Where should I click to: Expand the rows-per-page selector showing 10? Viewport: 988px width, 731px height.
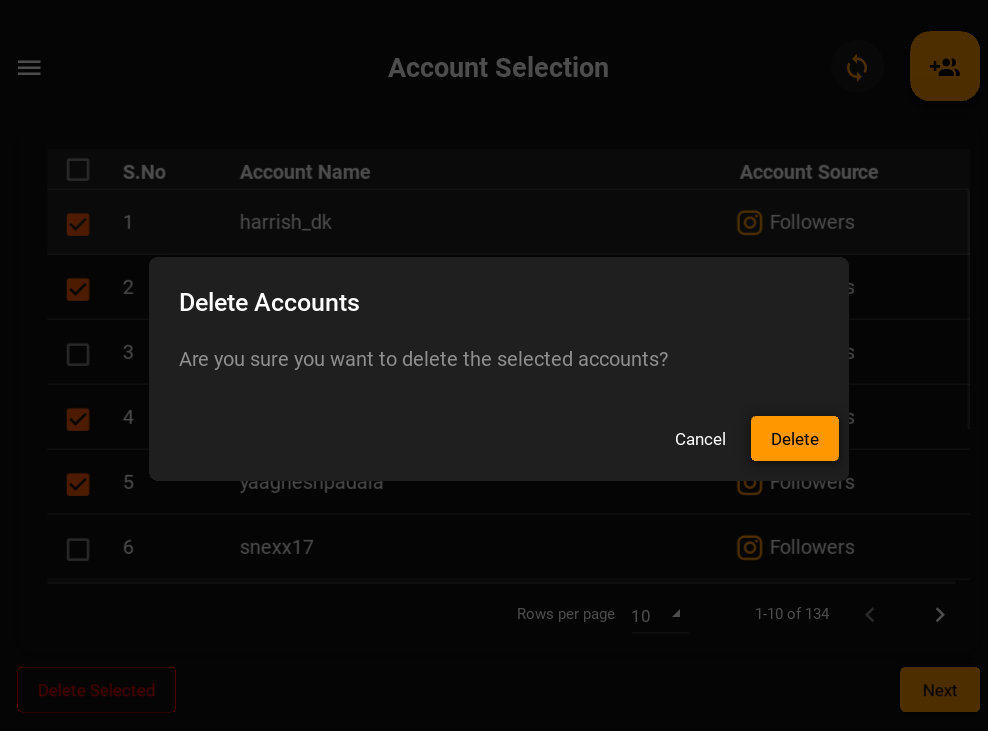[x=655, y=616]
